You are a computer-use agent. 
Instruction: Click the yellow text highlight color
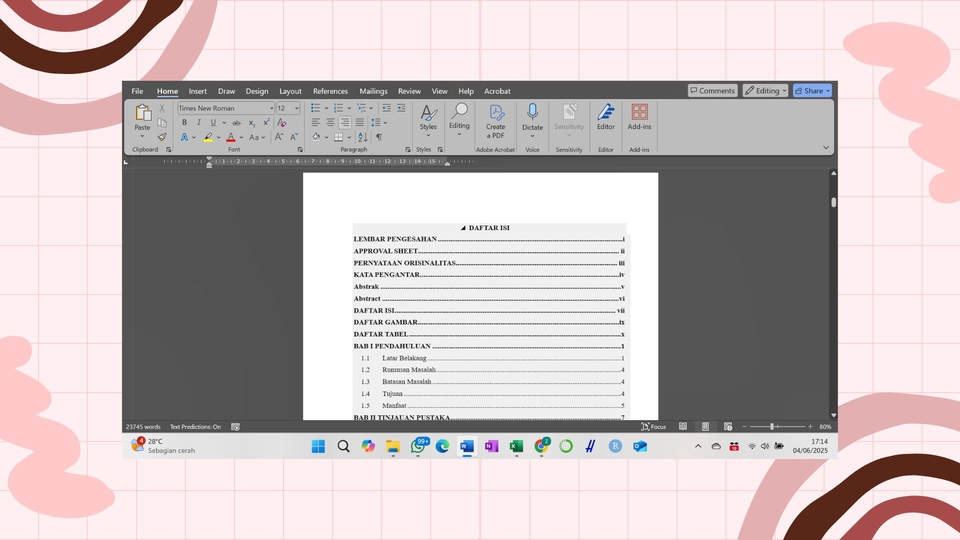coord(208,137)
